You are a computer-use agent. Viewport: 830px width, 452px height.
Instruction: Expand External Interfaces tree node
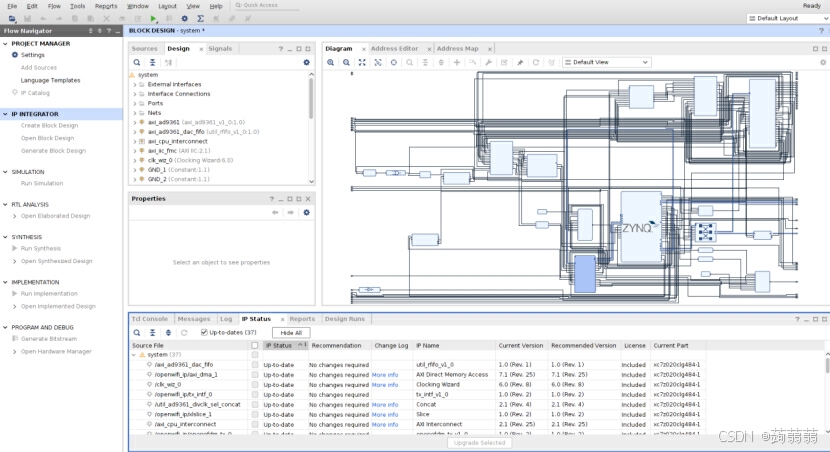coord(135,85)
